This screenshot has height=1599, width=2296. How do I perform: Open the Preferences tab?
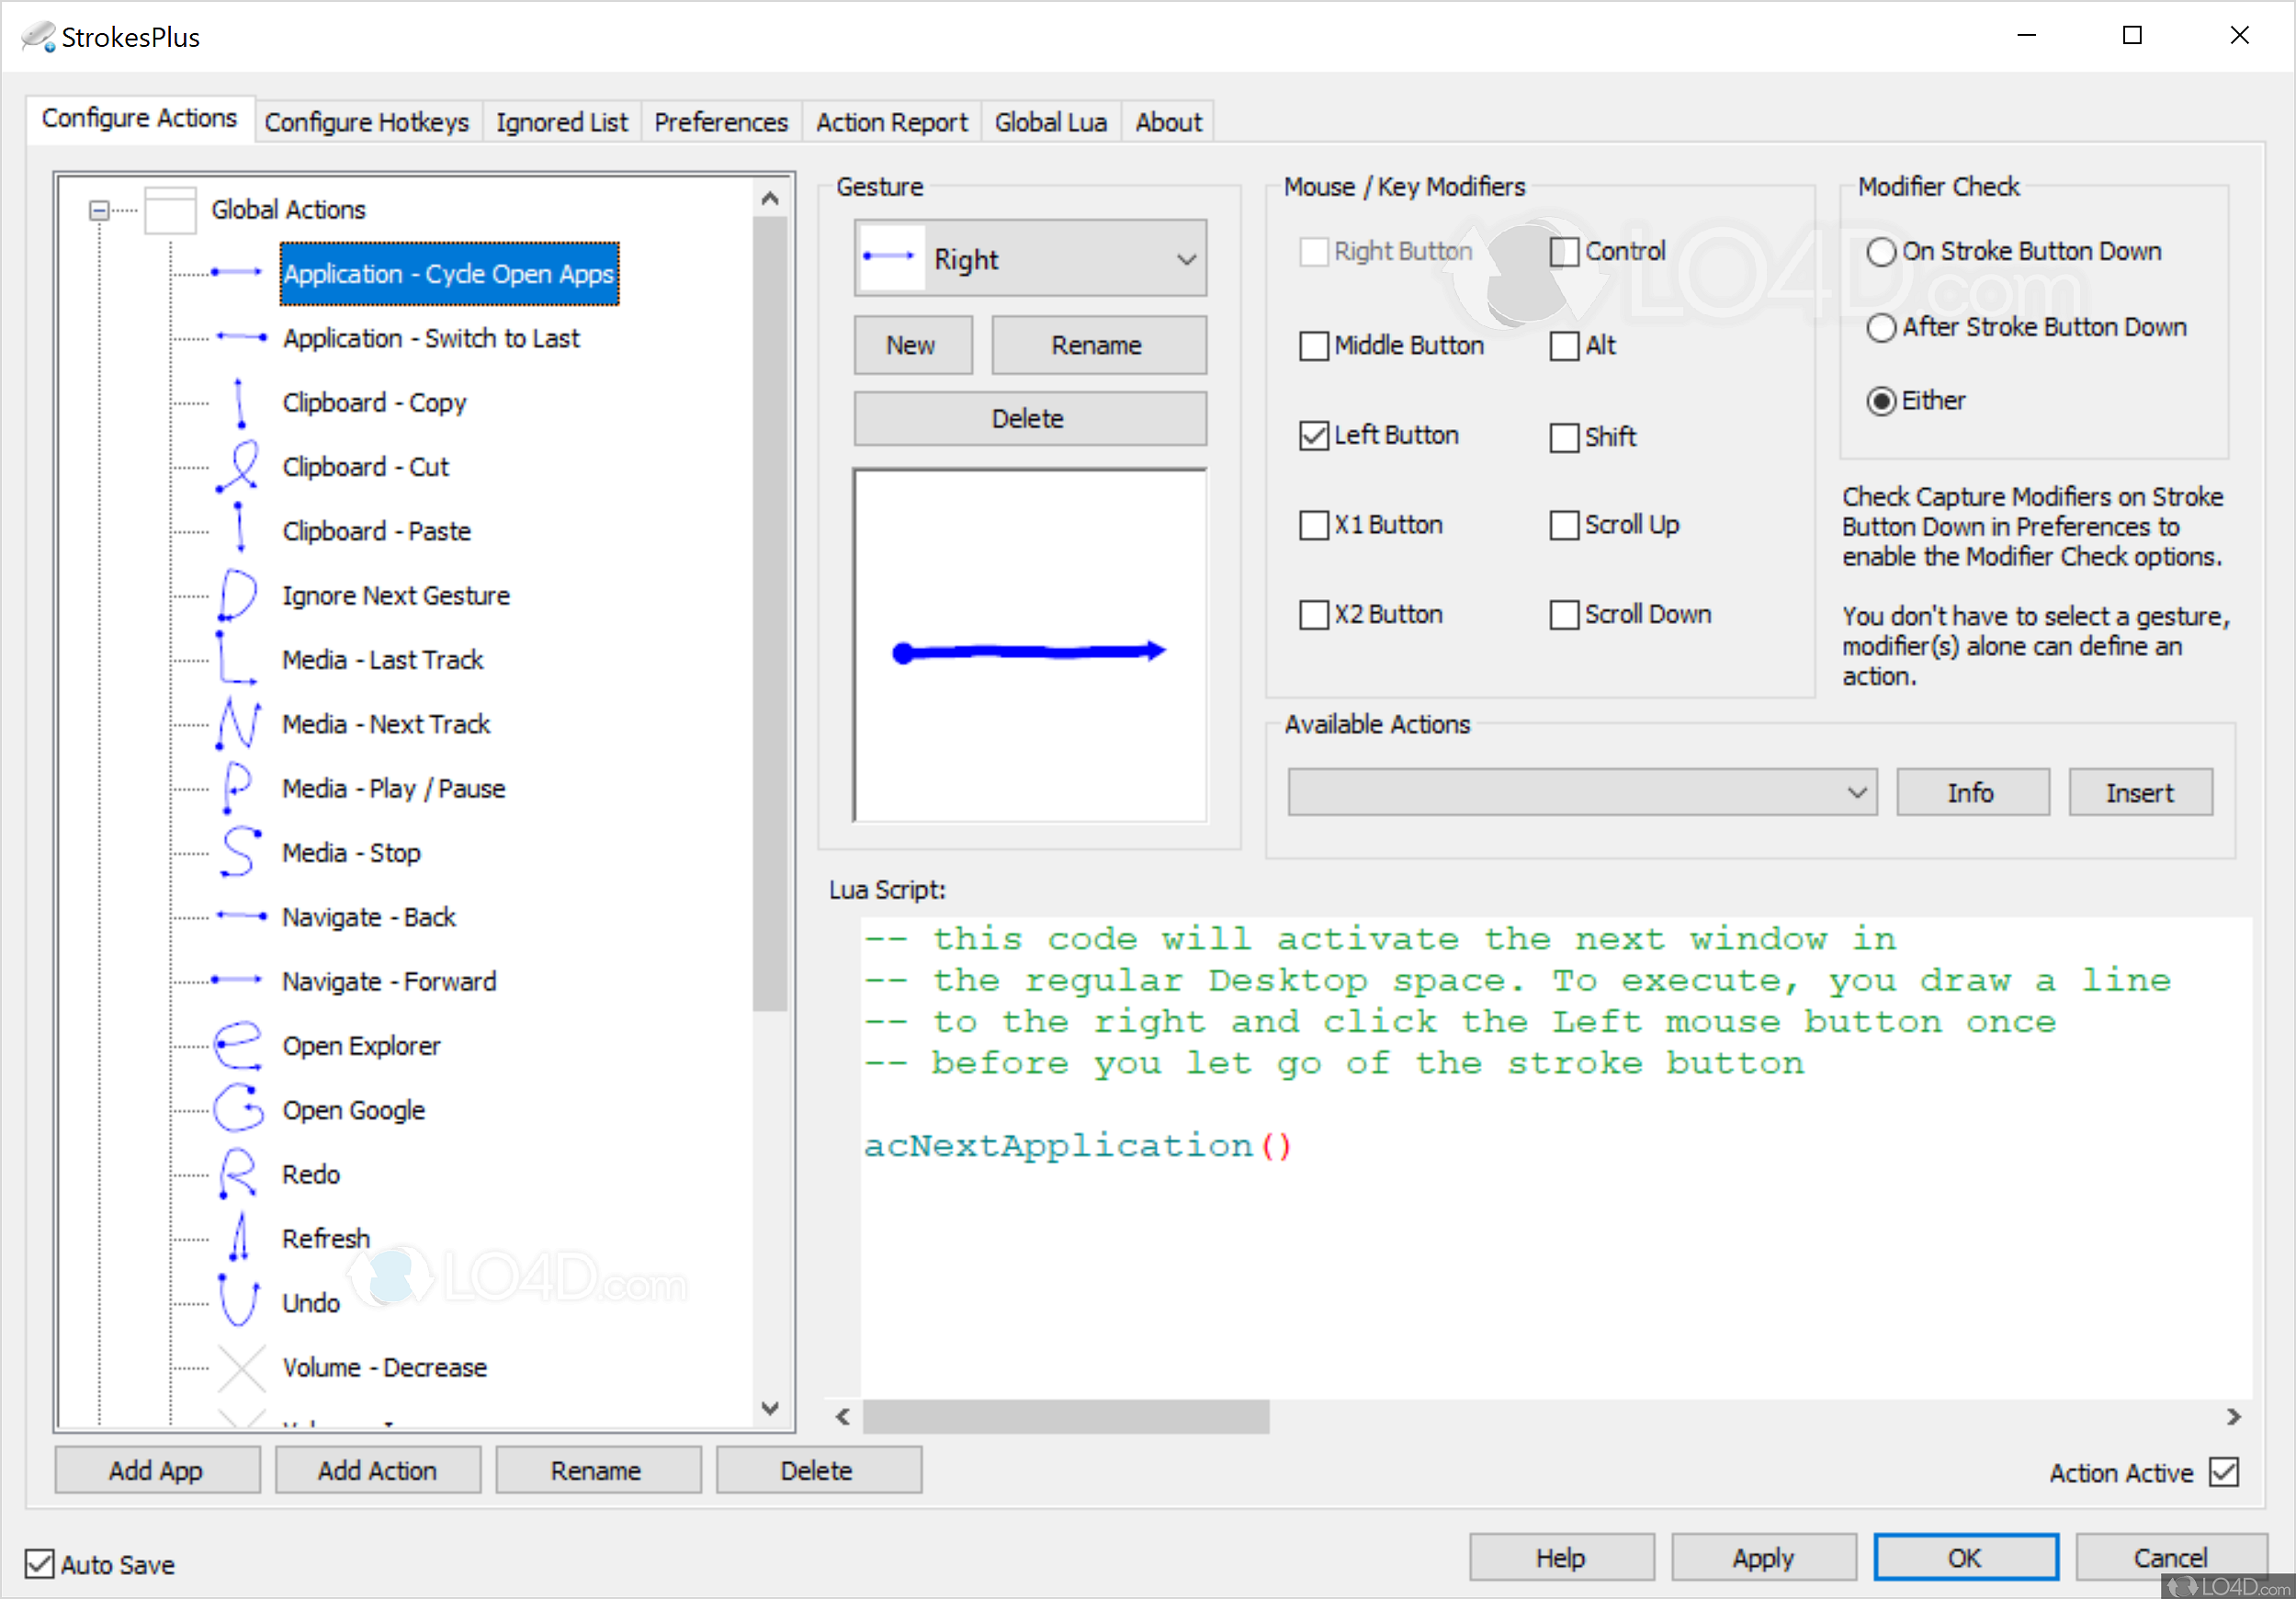[x=720, y=122]
